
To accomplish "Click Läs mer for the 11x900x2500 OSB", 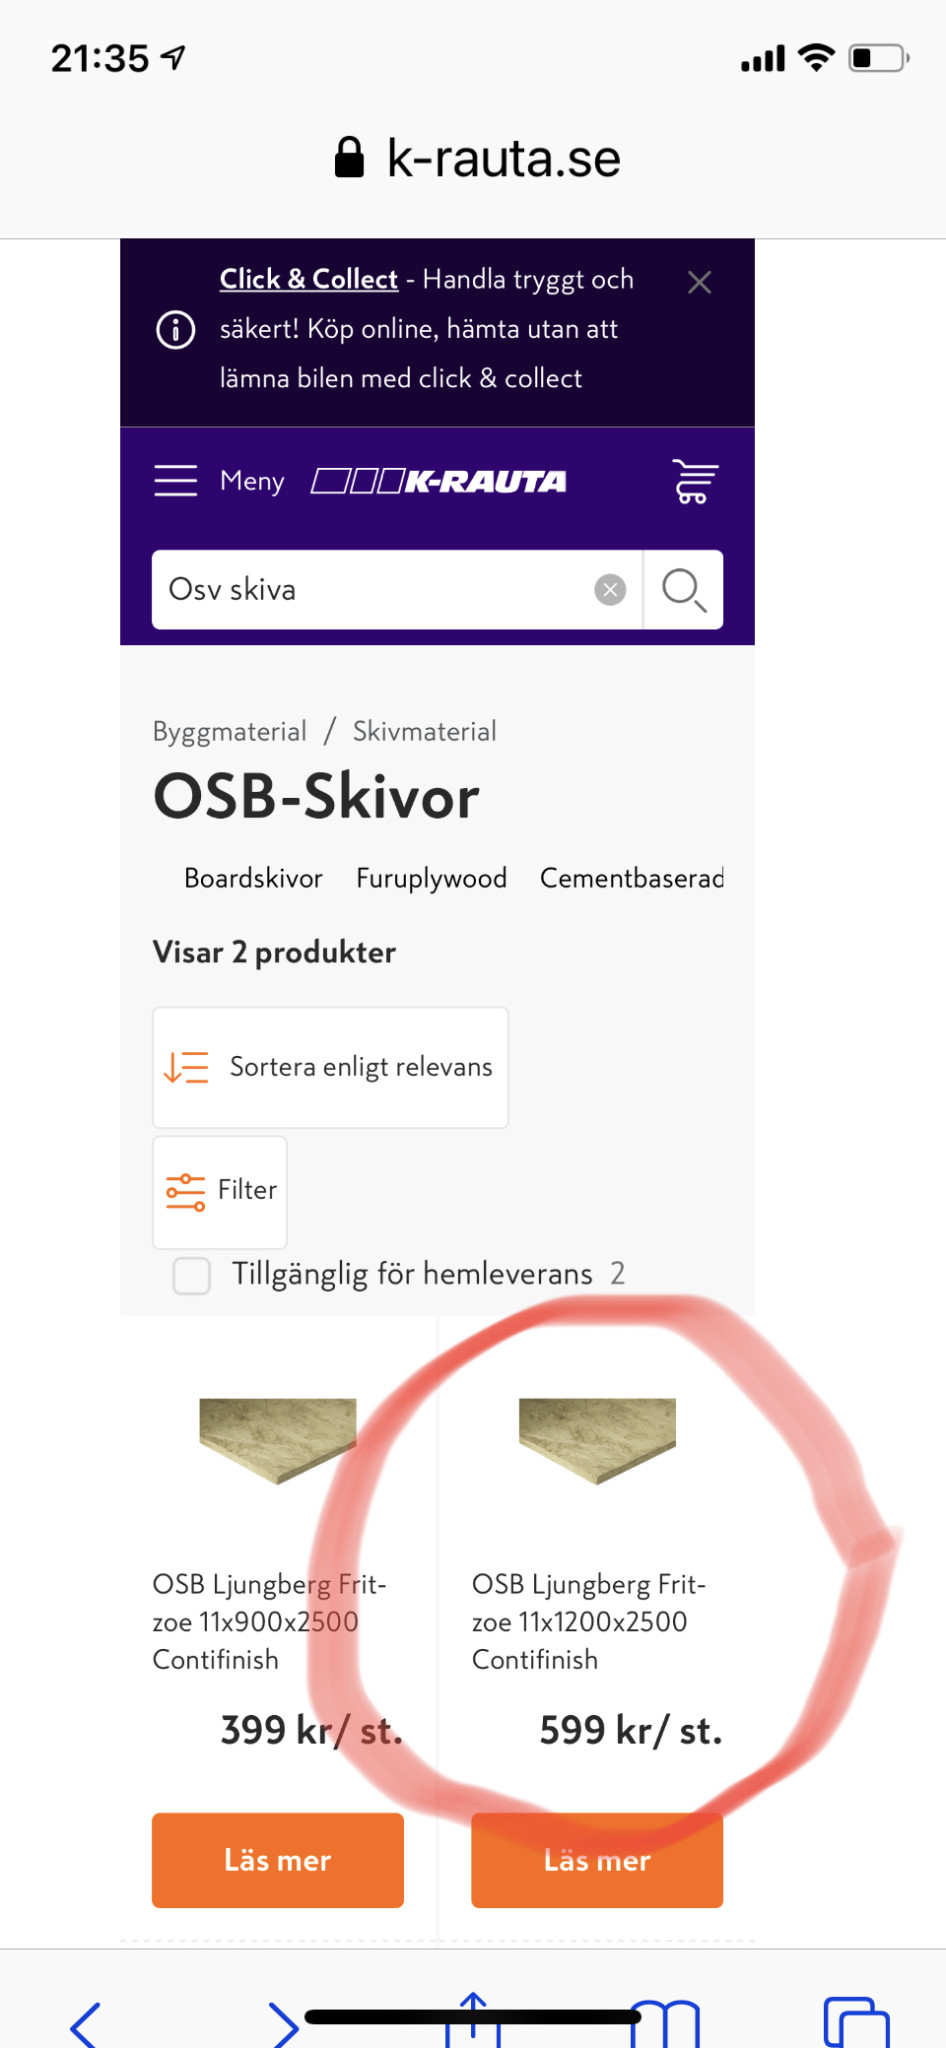I will point(278,1860).
